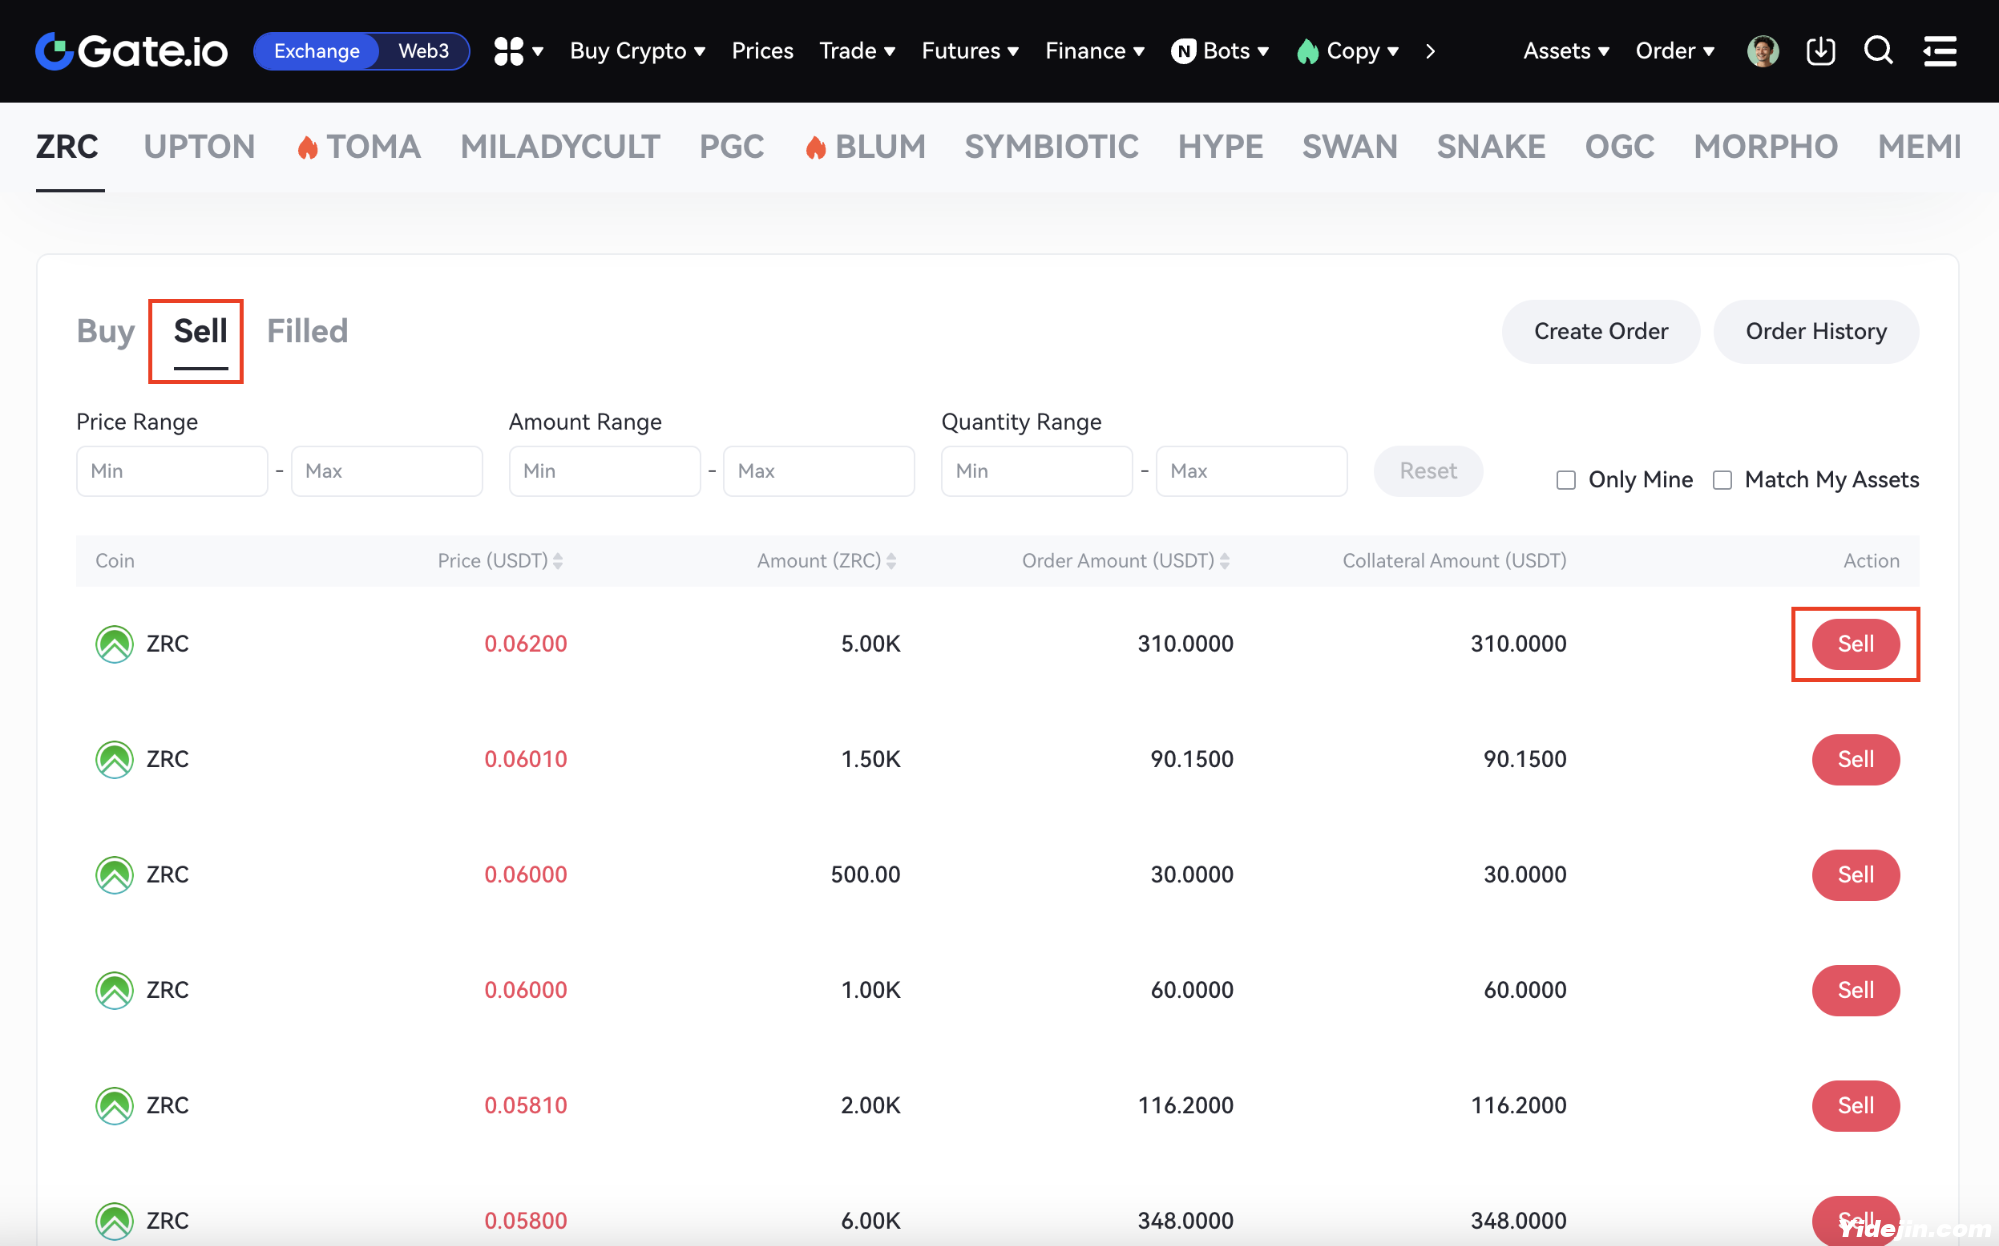
Task: Click Sell for the 0.06200 order
Action: click(1855, 644)
